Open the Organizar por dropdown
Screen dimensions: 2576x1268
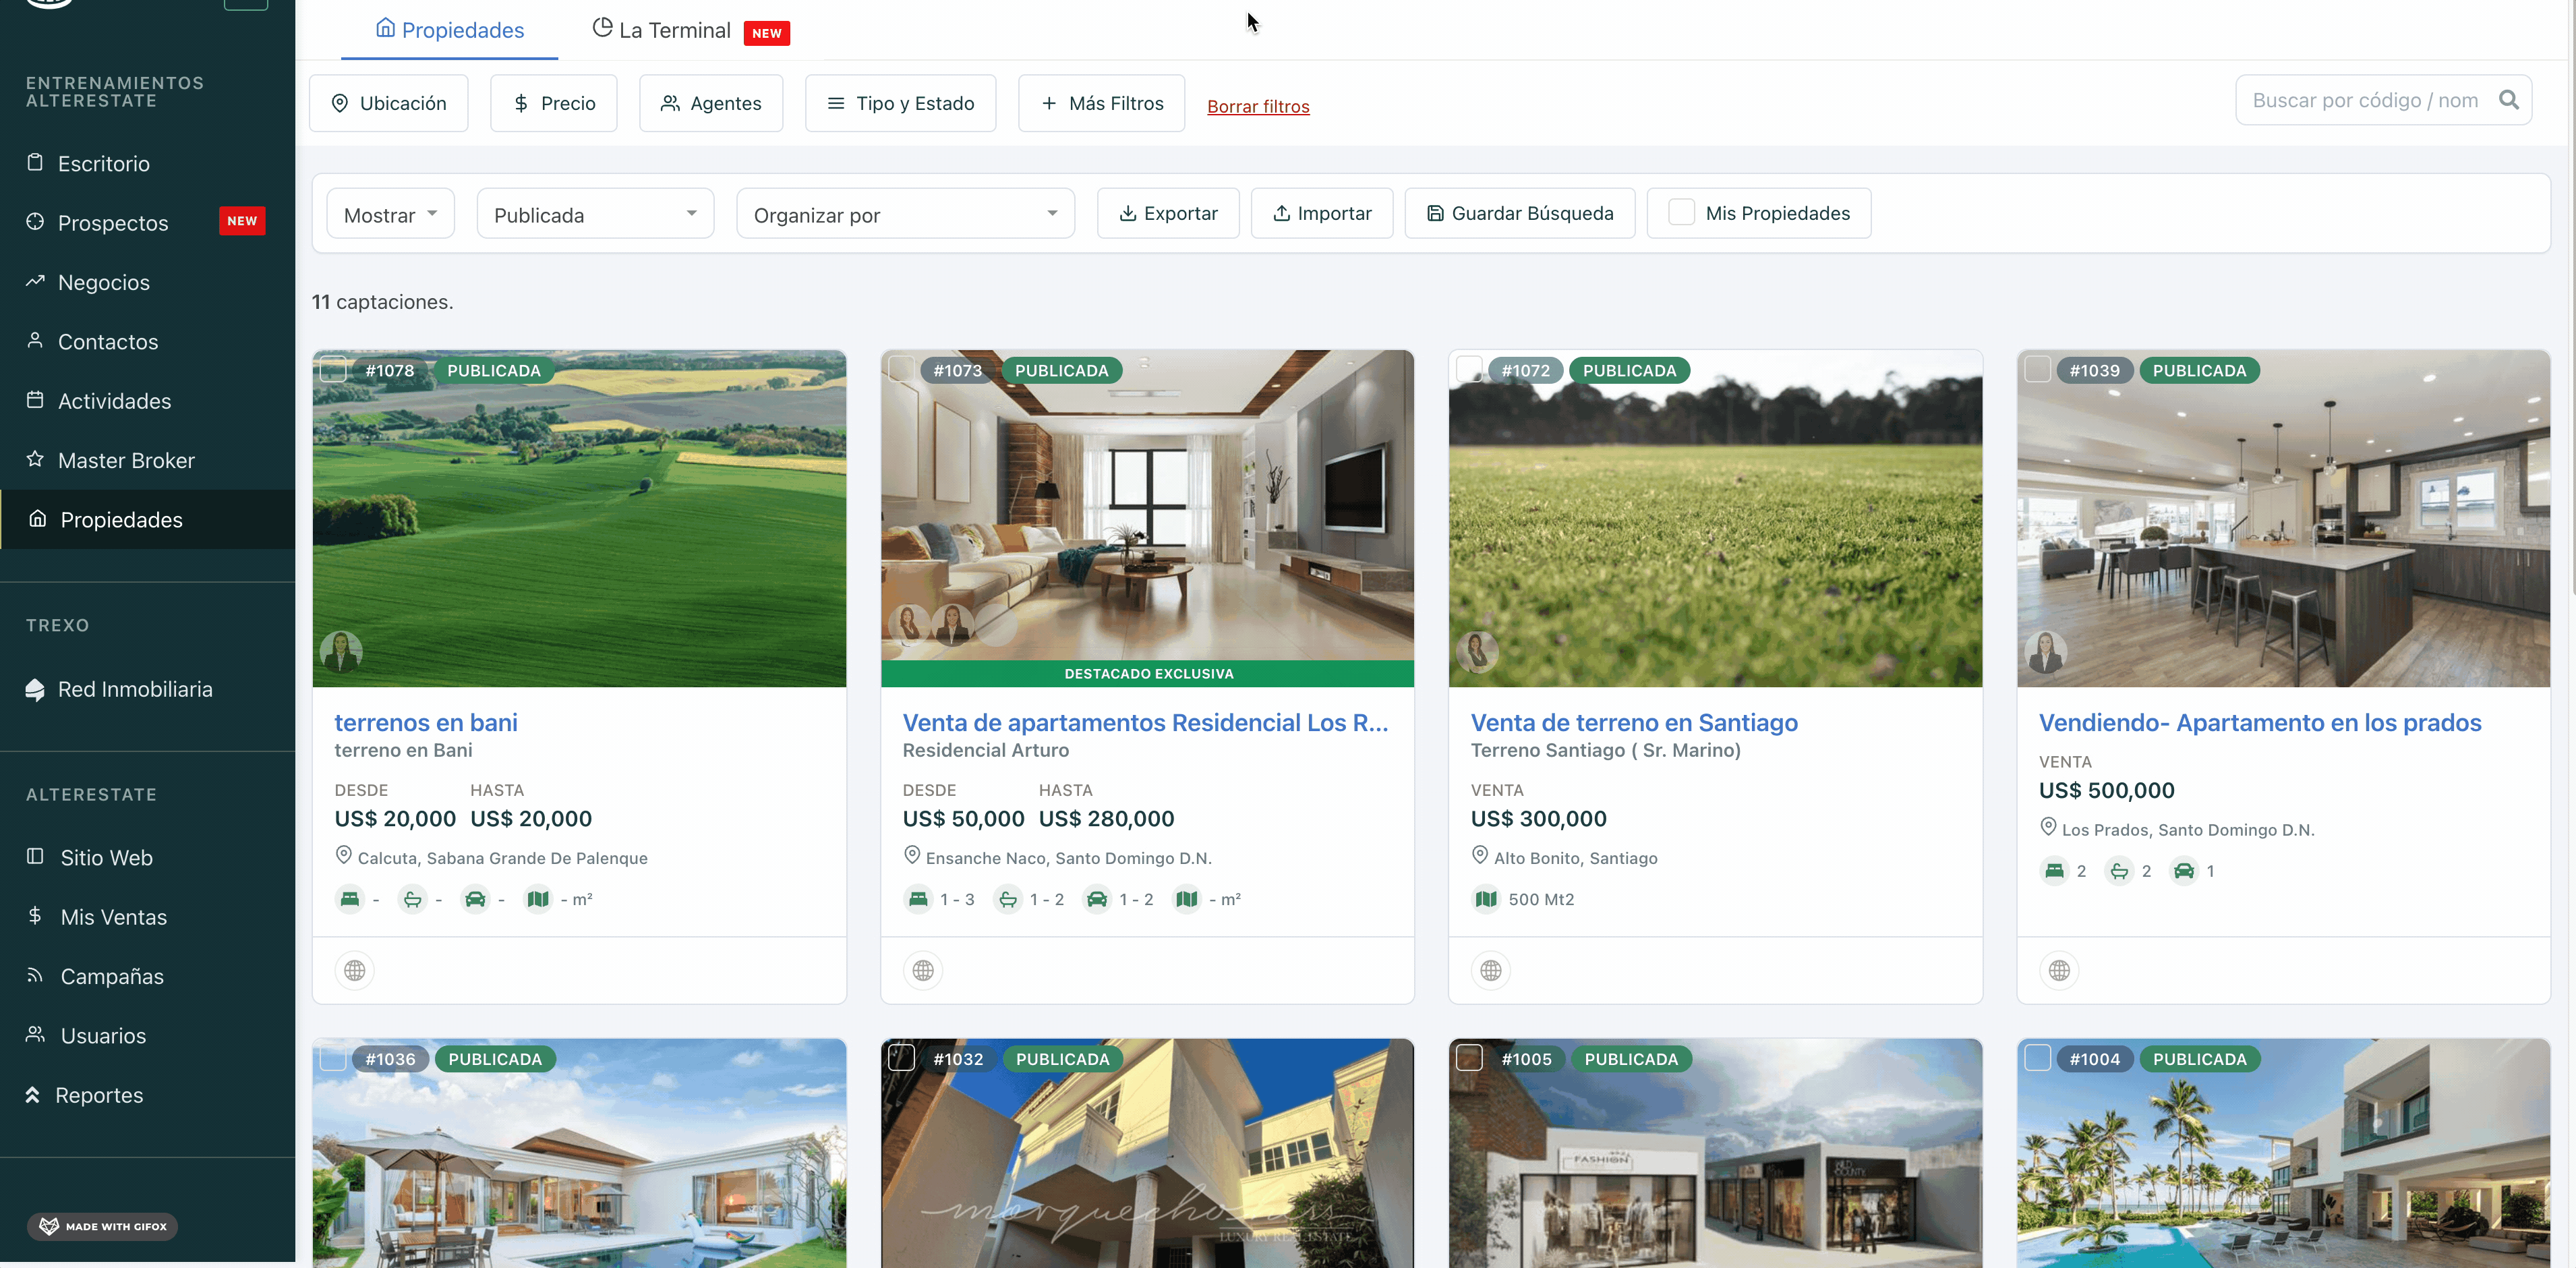[905, 214]
